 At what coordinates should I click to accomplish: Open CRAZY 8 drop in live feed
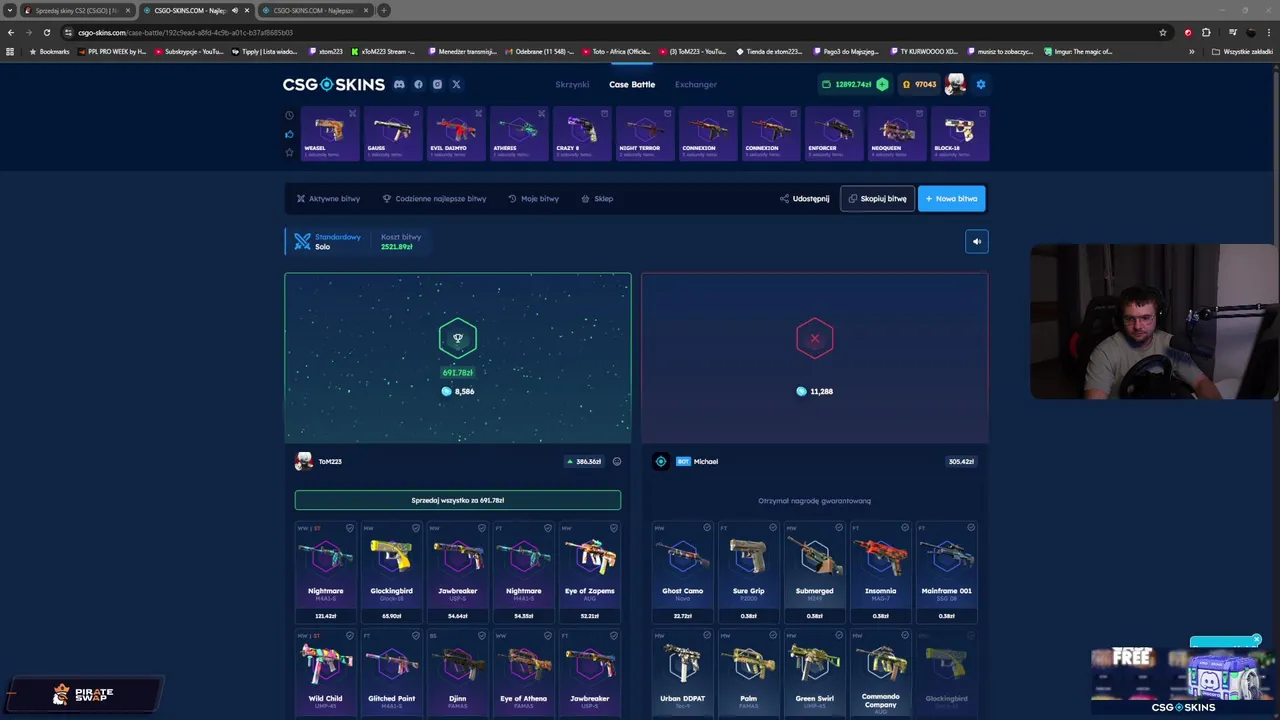tap(581, 134)
